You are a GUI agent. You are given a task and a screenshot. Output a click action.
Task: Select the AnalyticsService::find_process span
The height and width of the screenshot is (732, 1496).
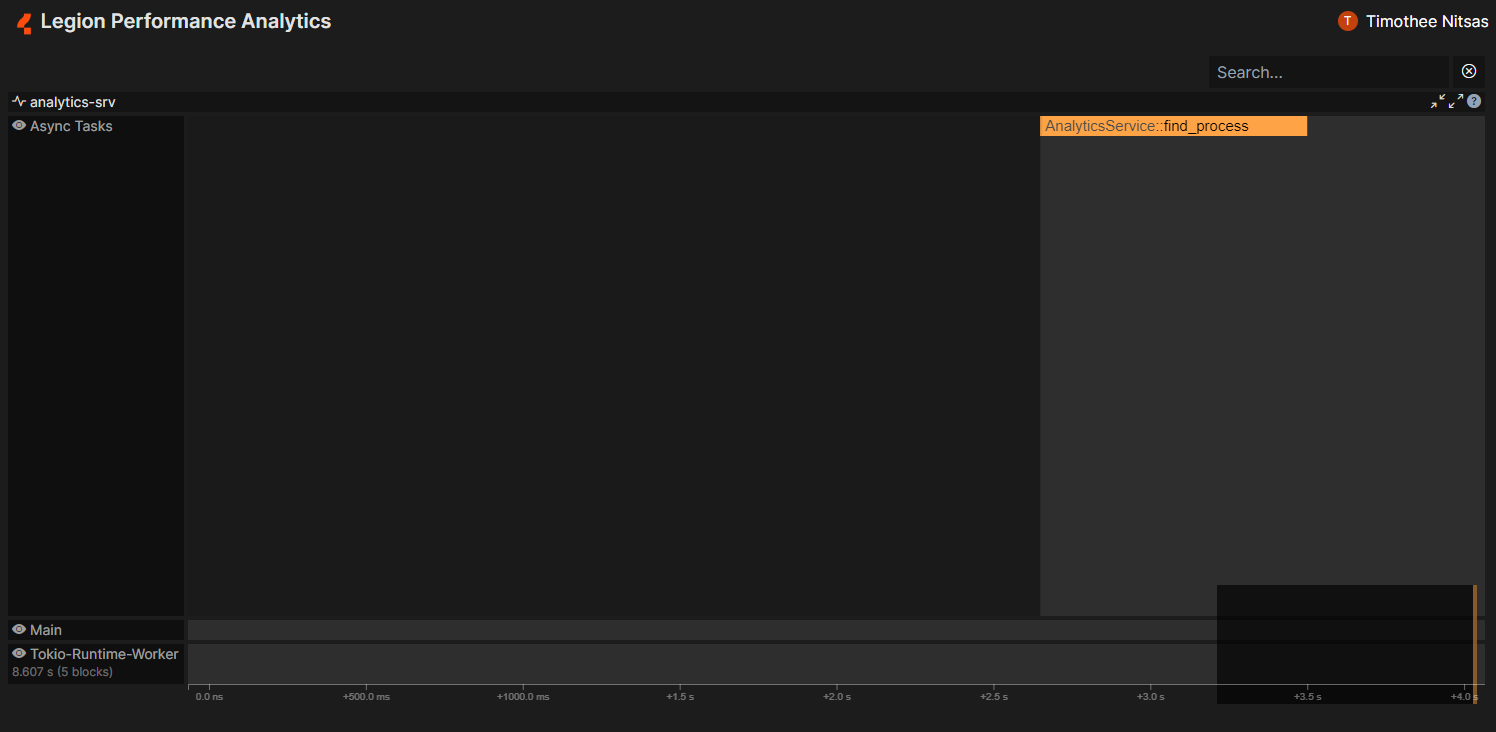pos(1173,126)
